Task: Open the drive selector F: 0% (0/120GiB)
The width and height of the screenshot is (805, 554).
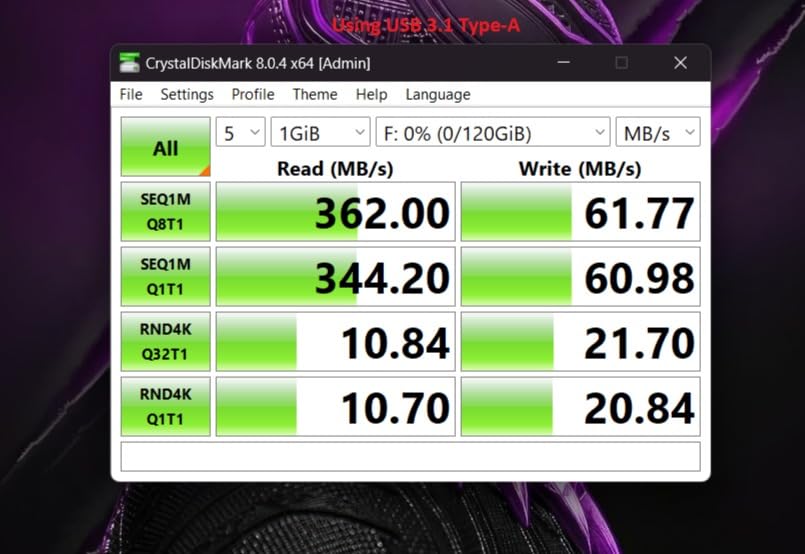Action: [x=493, y=132]
